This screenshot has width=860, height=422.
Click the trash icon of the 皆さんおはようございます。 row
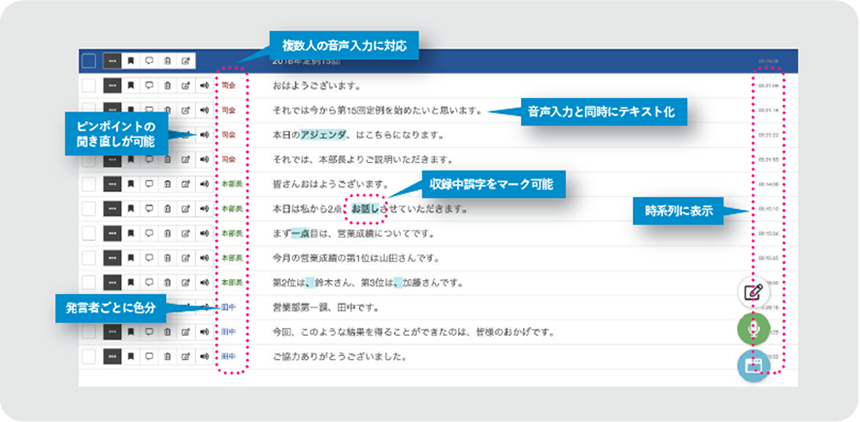coord(167,184)
